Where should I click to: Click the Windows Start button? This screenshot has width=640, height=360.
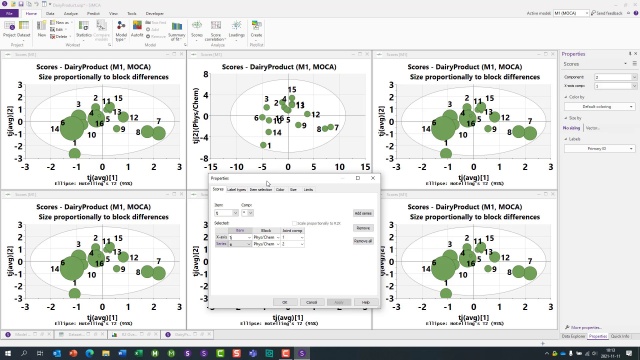8,353
